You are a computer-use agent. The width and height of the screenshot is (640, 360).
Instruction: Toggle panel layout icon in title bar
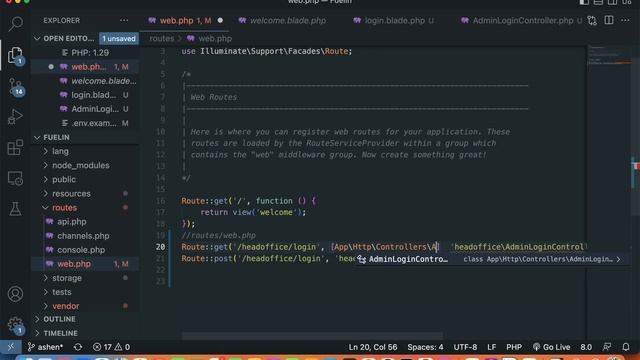[x=598, y=2]
